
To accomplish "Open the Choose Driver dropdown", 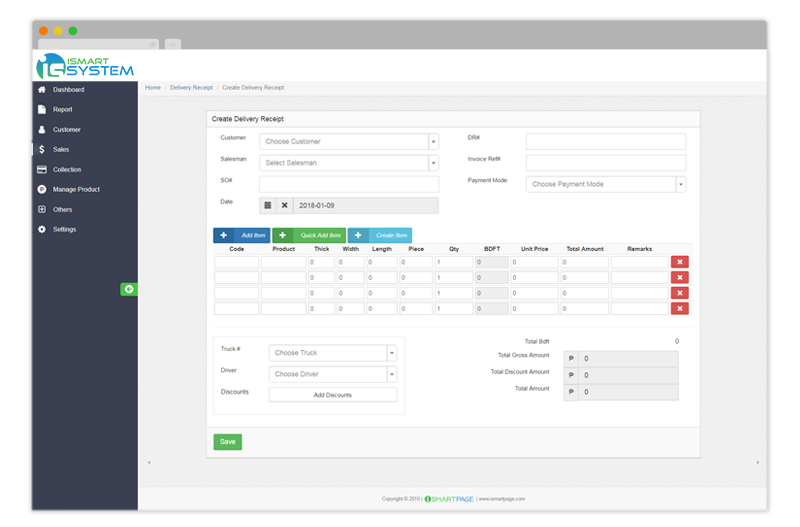I will [333, 374].
